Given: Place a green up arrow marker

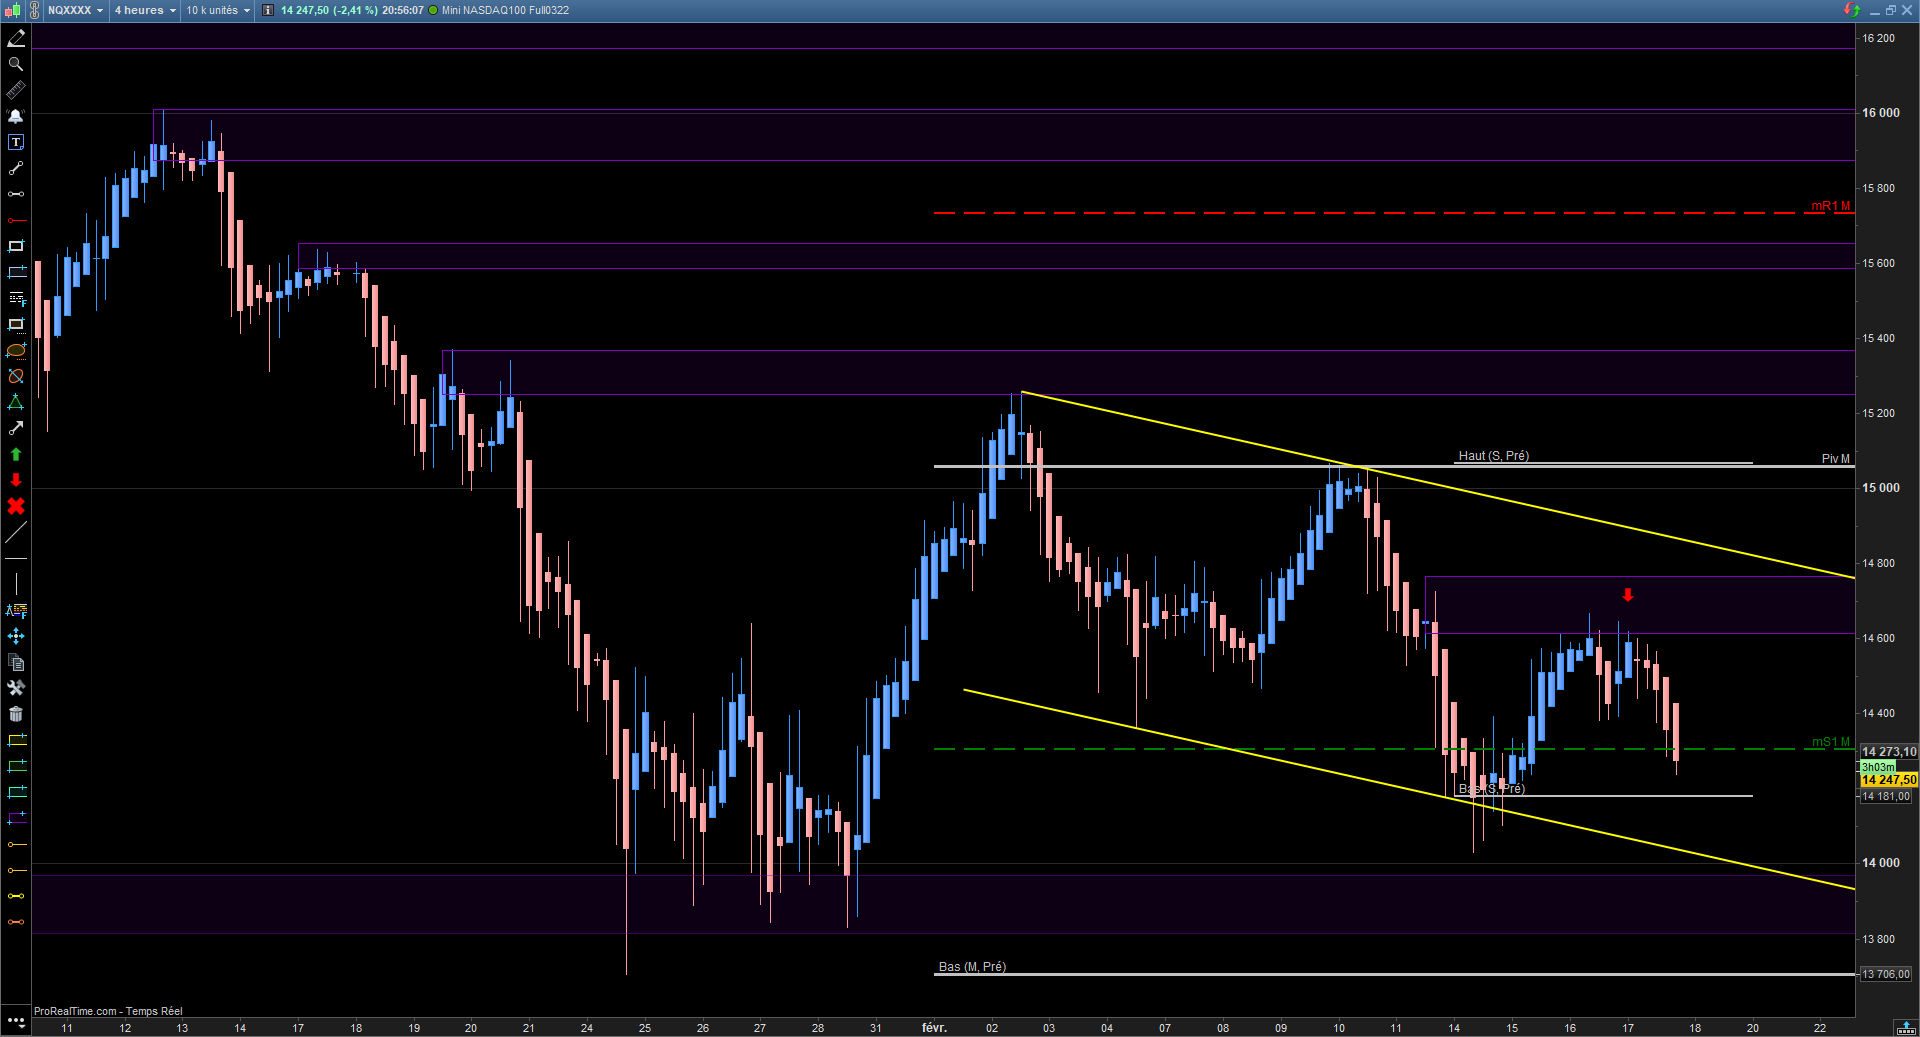Looking at the screenshot, I should 16,454.
